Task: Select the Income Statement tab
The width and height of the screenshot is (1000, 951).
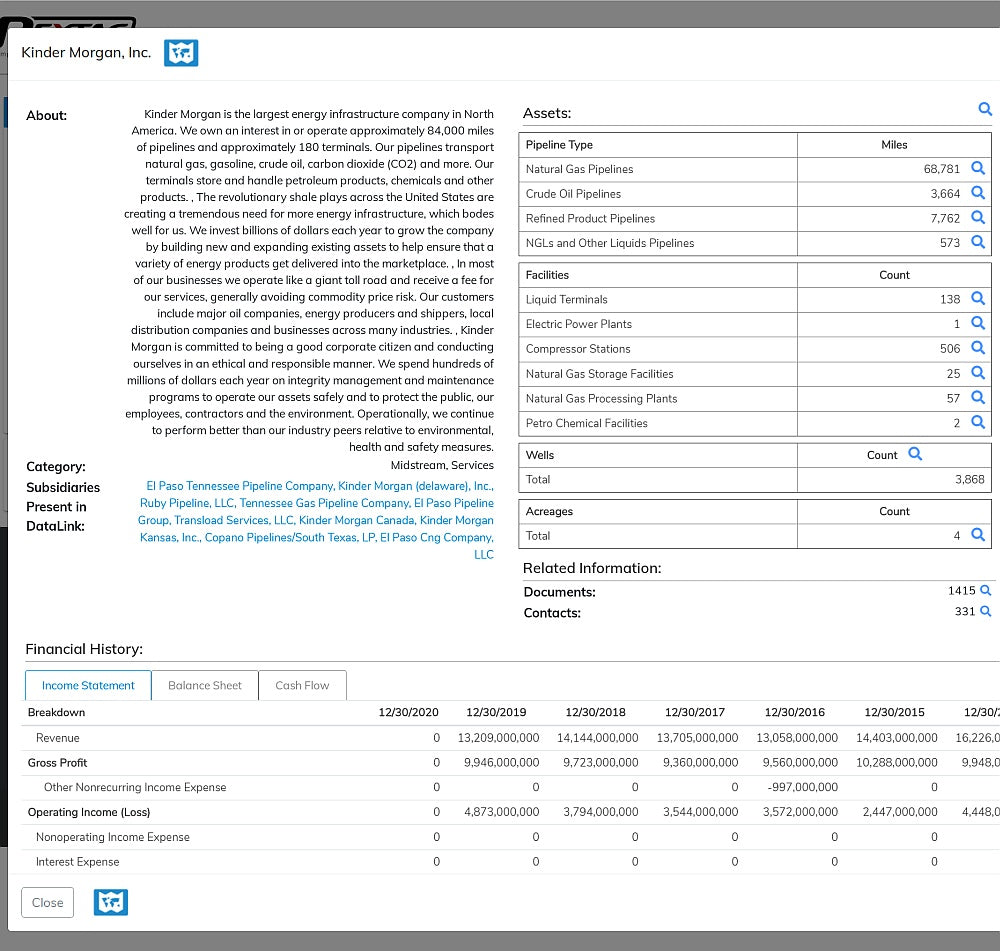Action: click(88, 685)
